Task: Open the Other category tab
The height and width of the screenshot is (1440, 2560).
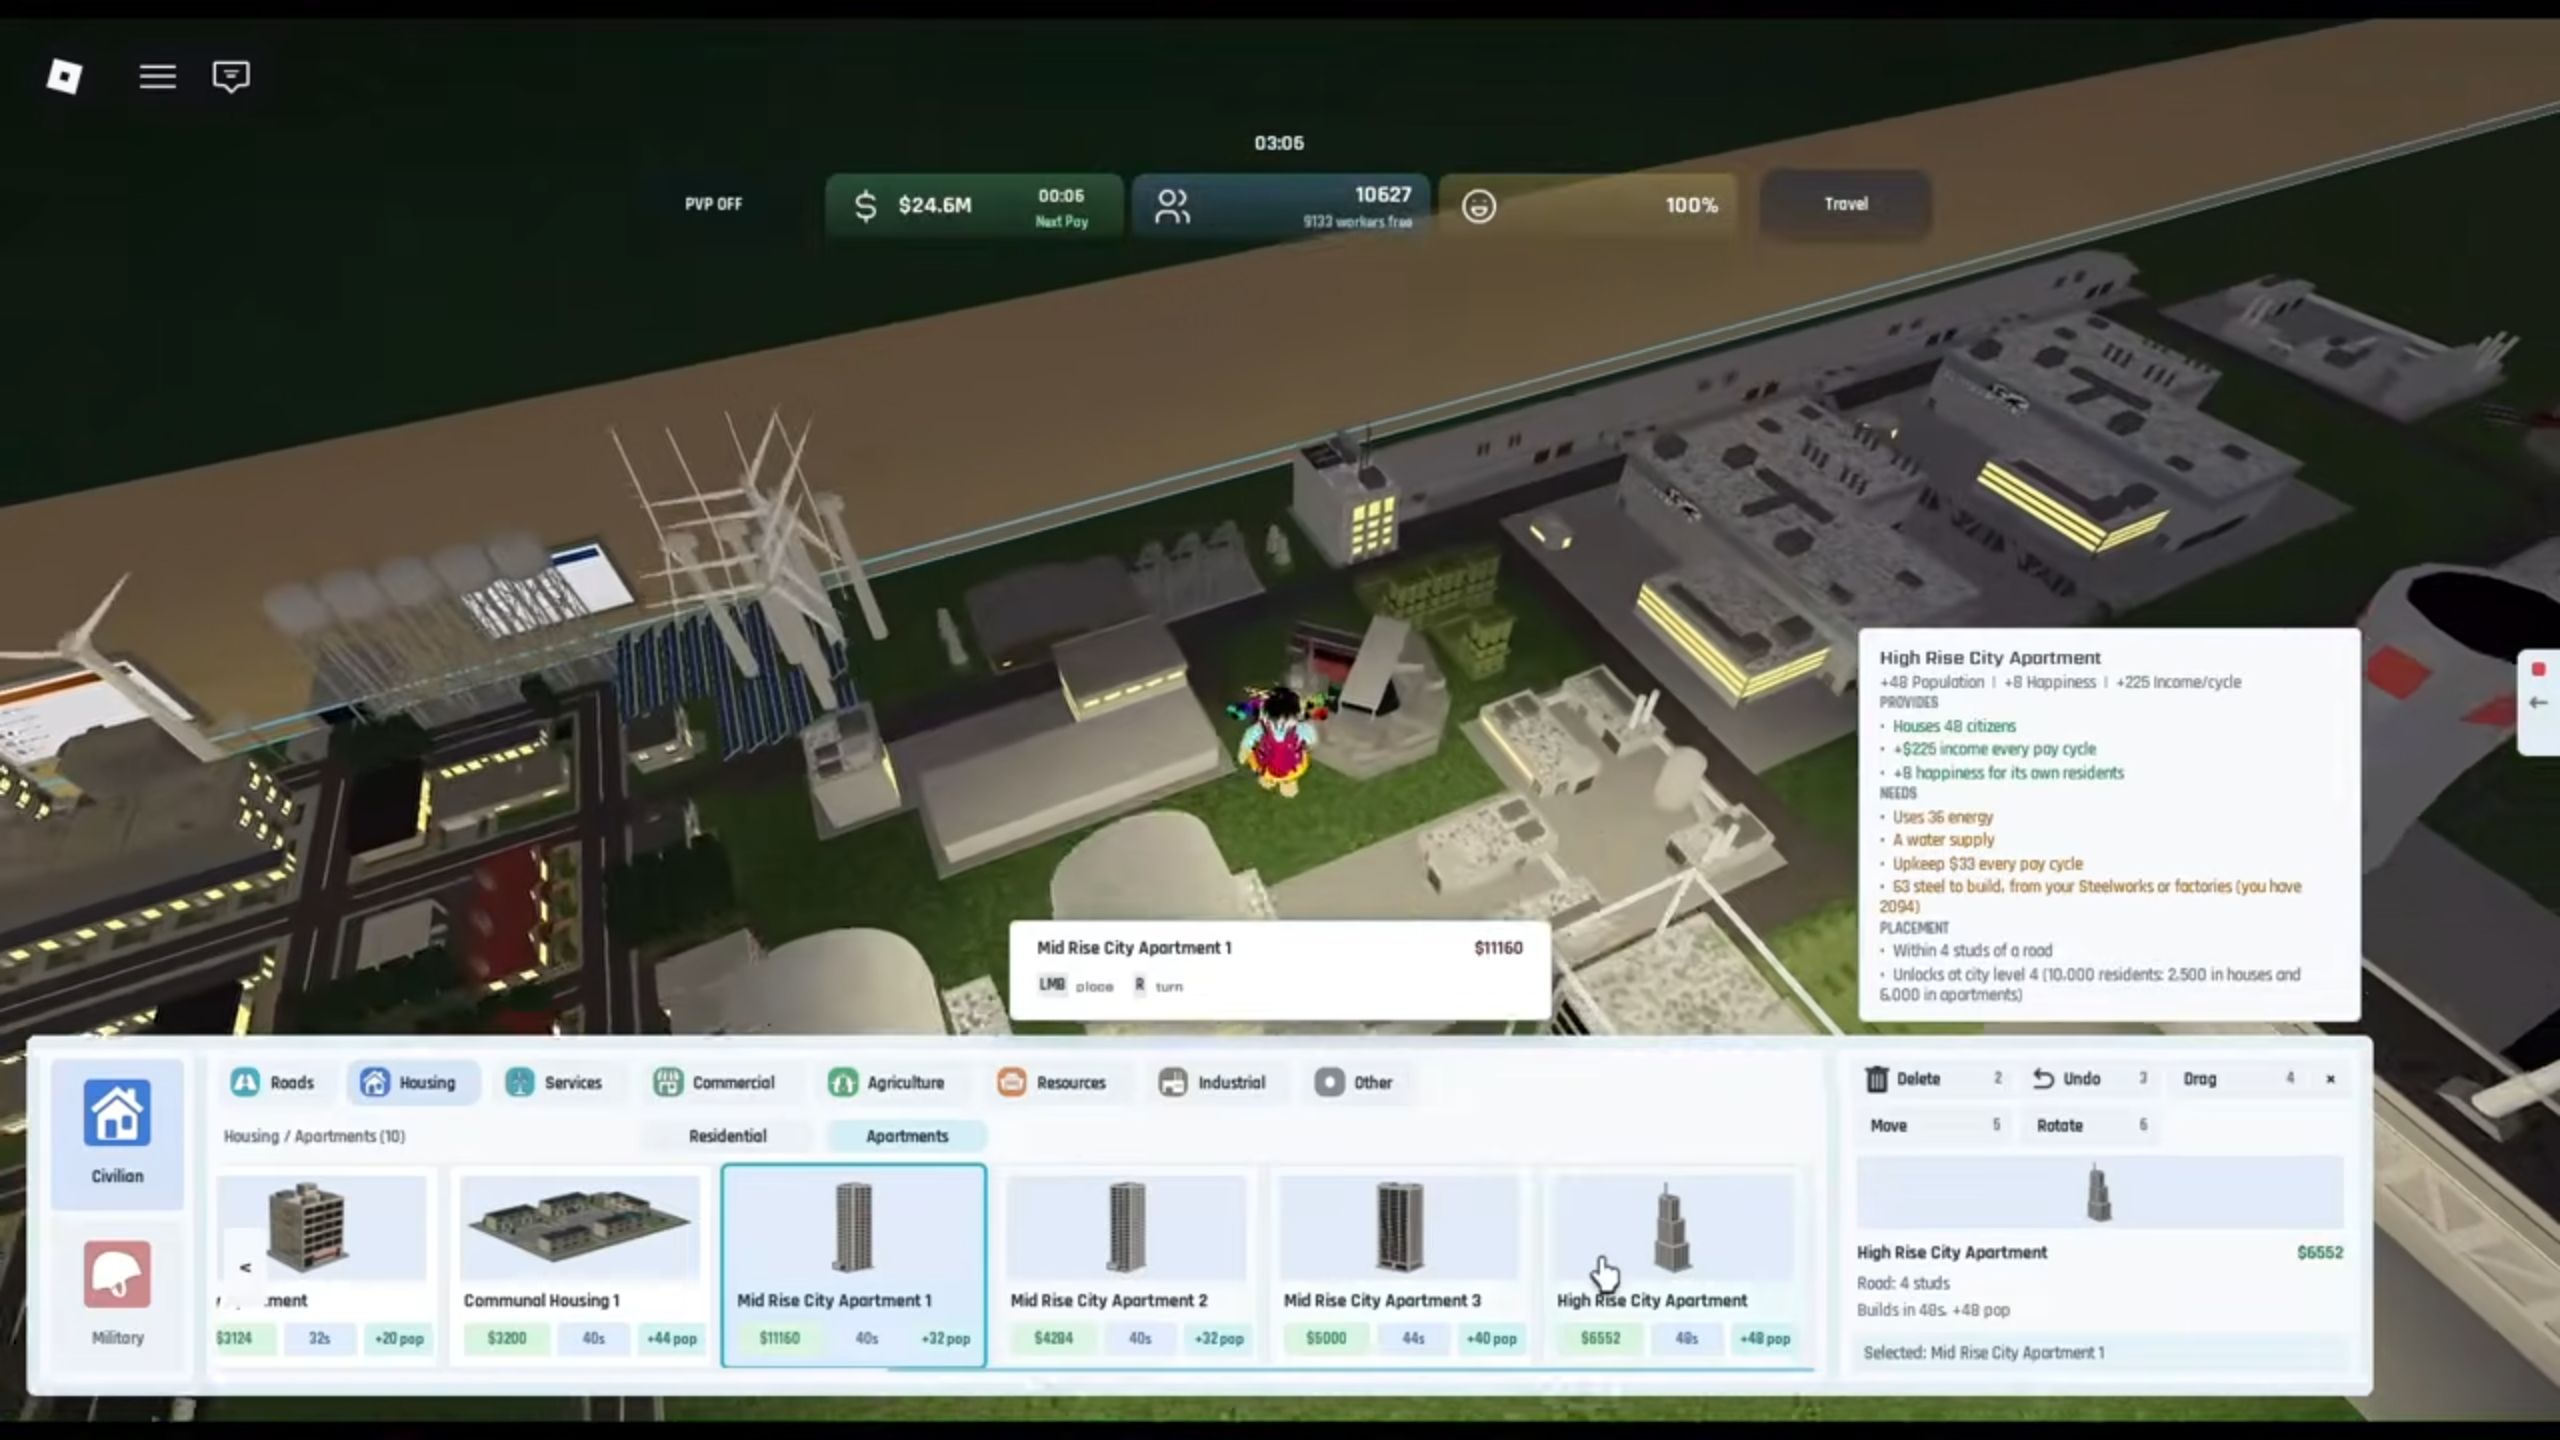Action: pos(1353,1082)
